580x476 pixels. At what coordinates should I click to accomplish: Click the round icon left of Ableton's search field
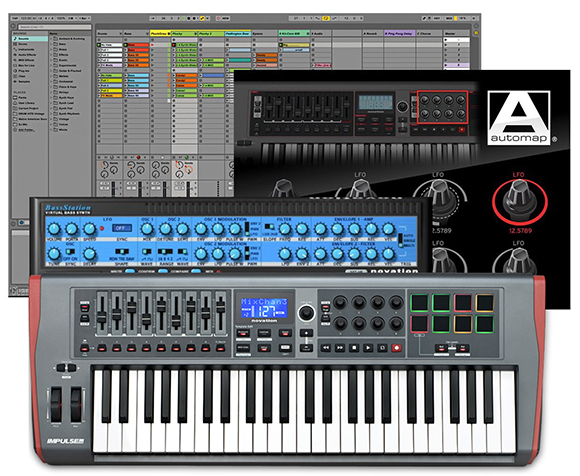coord(13,26)
